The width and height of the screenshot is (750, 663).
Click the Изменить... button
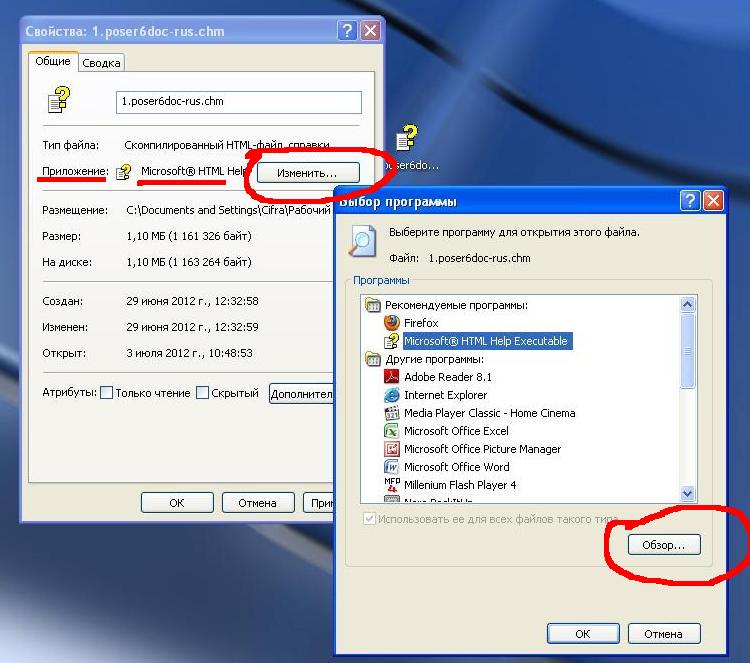tap(308, 173)
